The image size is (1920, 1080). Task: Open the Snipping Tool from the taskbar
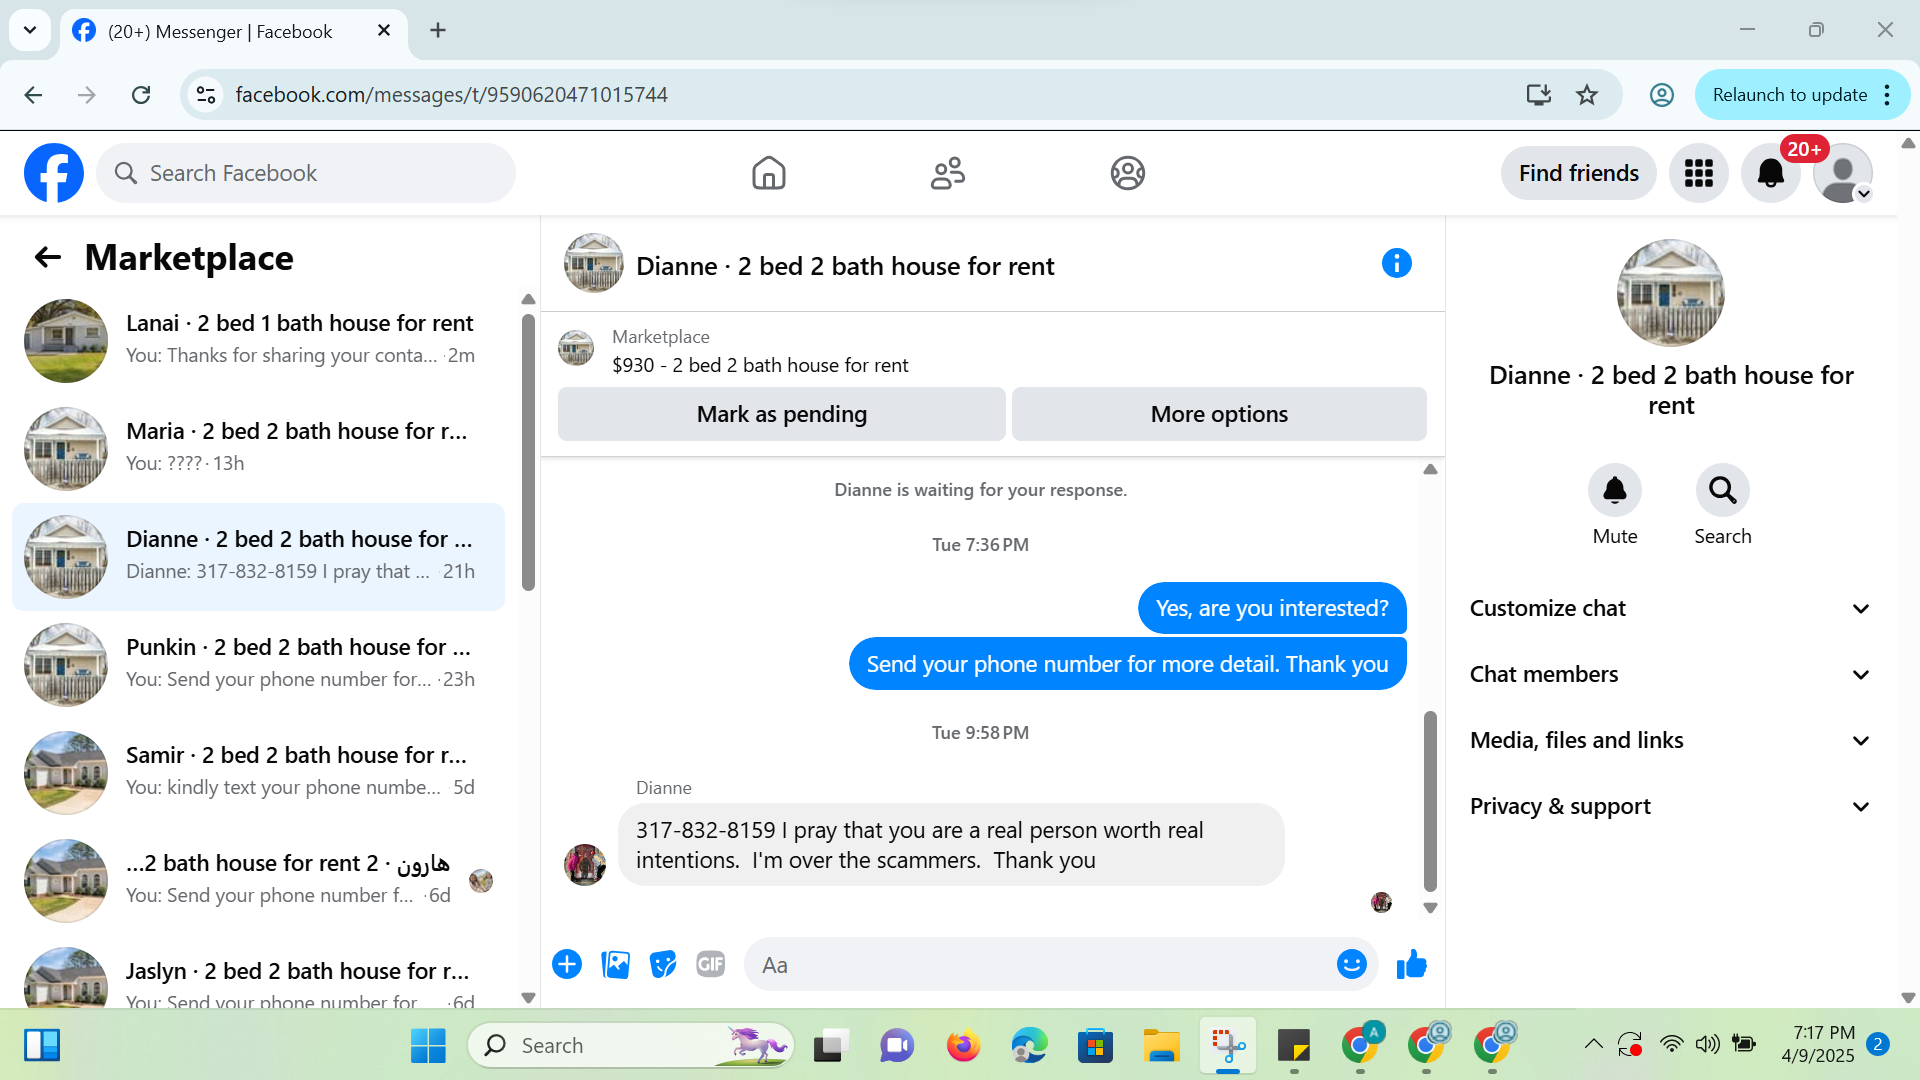coord(1228,1045)
